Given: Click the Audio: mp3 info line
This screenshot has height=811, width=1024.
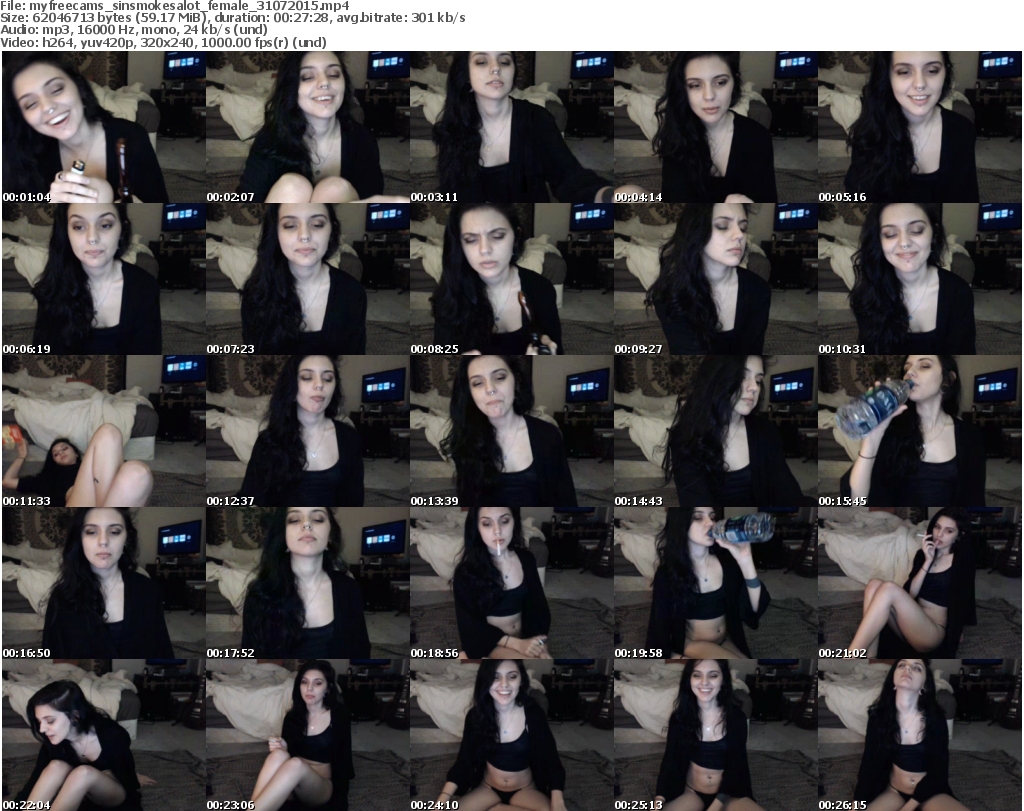Looking at the screenshot, I should [x=134, y=30].
